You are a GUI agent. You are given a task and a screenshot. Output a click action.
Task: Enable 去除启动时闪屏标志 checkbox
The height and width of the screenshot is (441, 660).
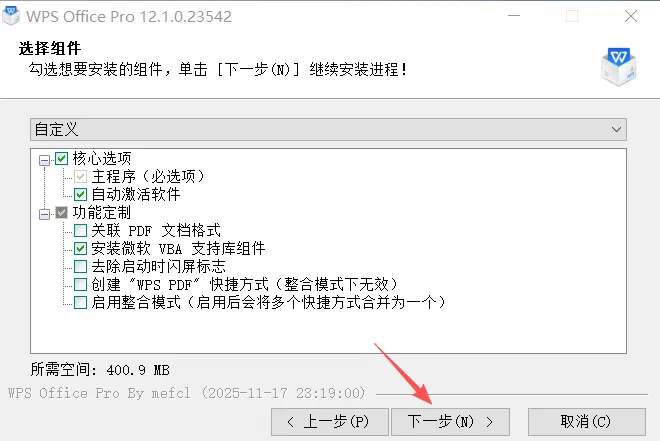coord(80,266)
